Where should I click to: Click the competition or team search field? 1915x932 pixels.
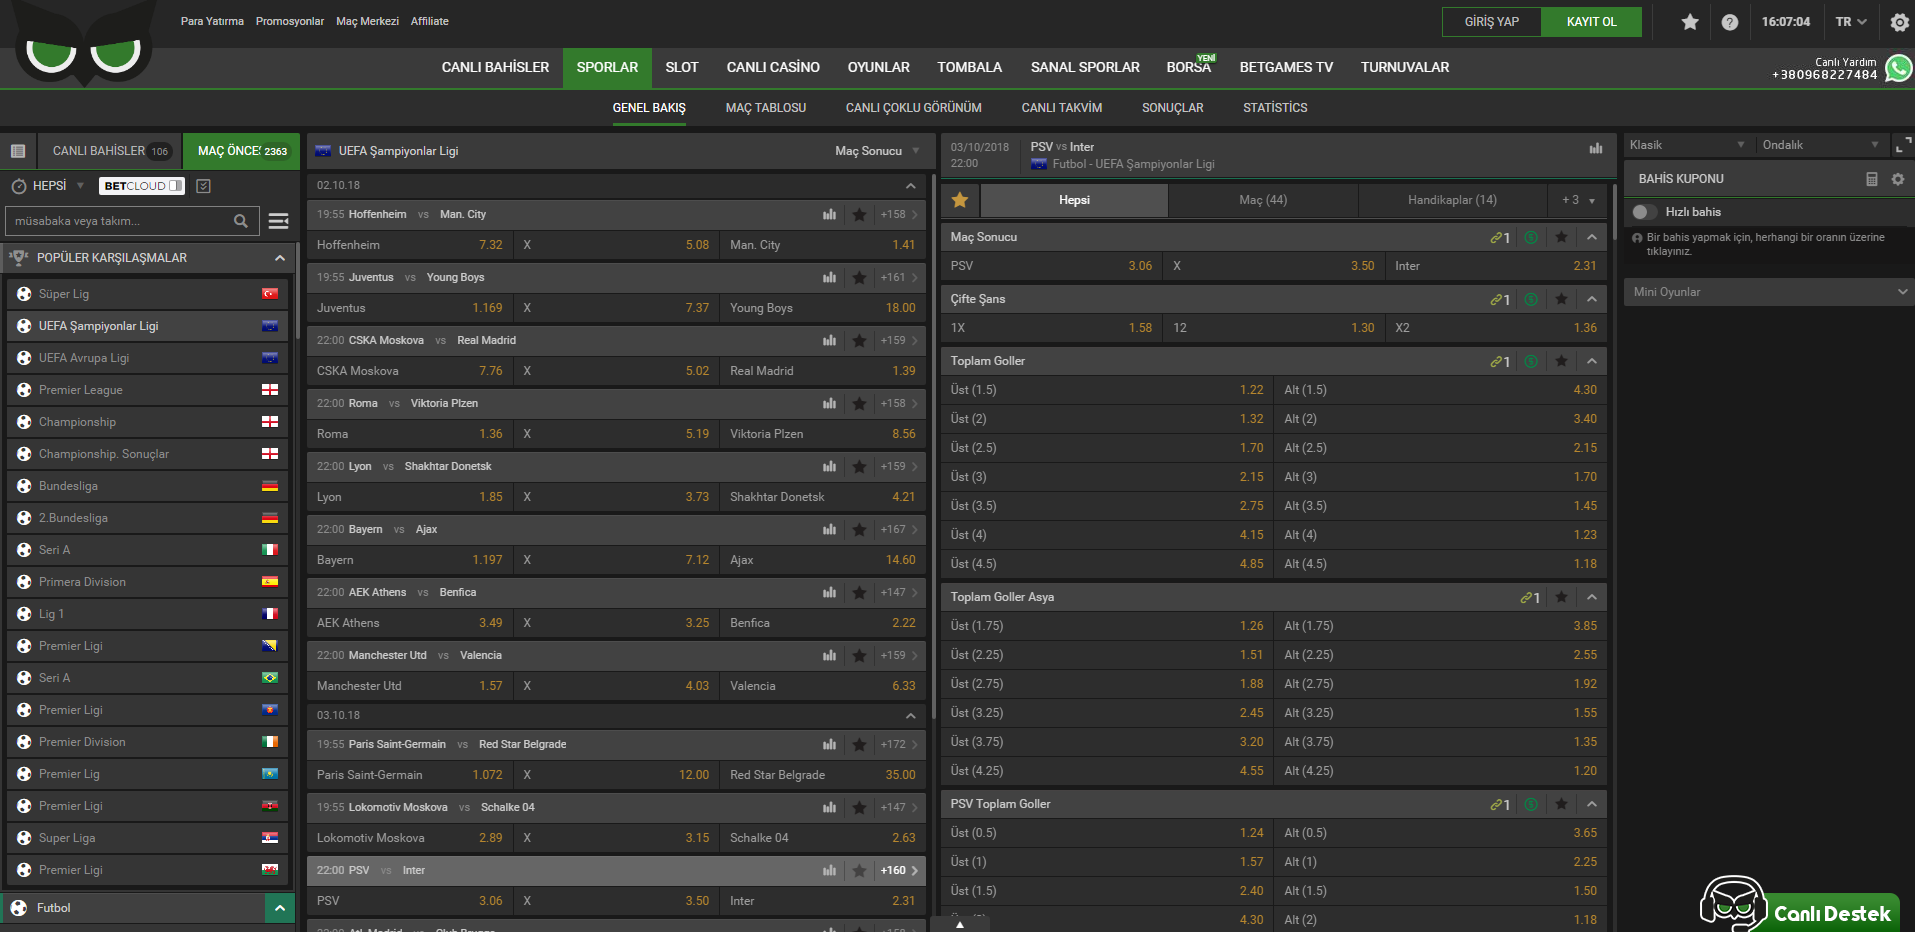coord(120,221)
